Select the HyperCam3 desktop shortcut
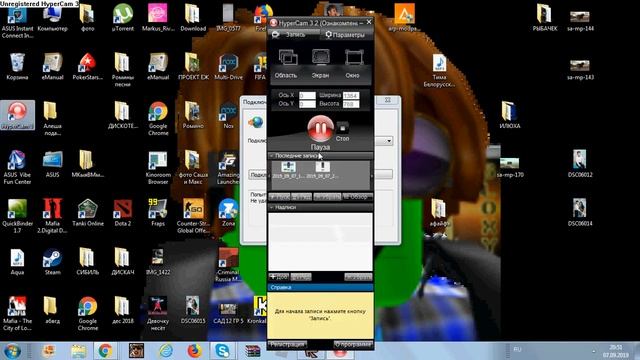Viewport: 640px width, 360px height. [17, 116]
